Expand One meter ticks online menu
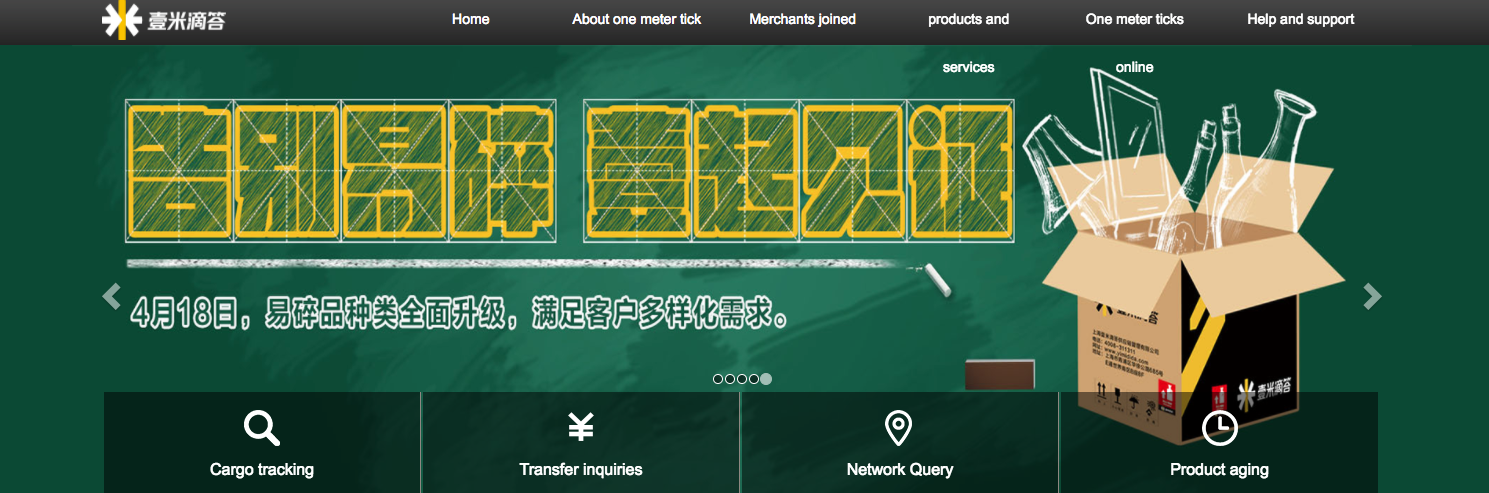This screenshot has height=493, width=1489. (x=1134, y=19)
